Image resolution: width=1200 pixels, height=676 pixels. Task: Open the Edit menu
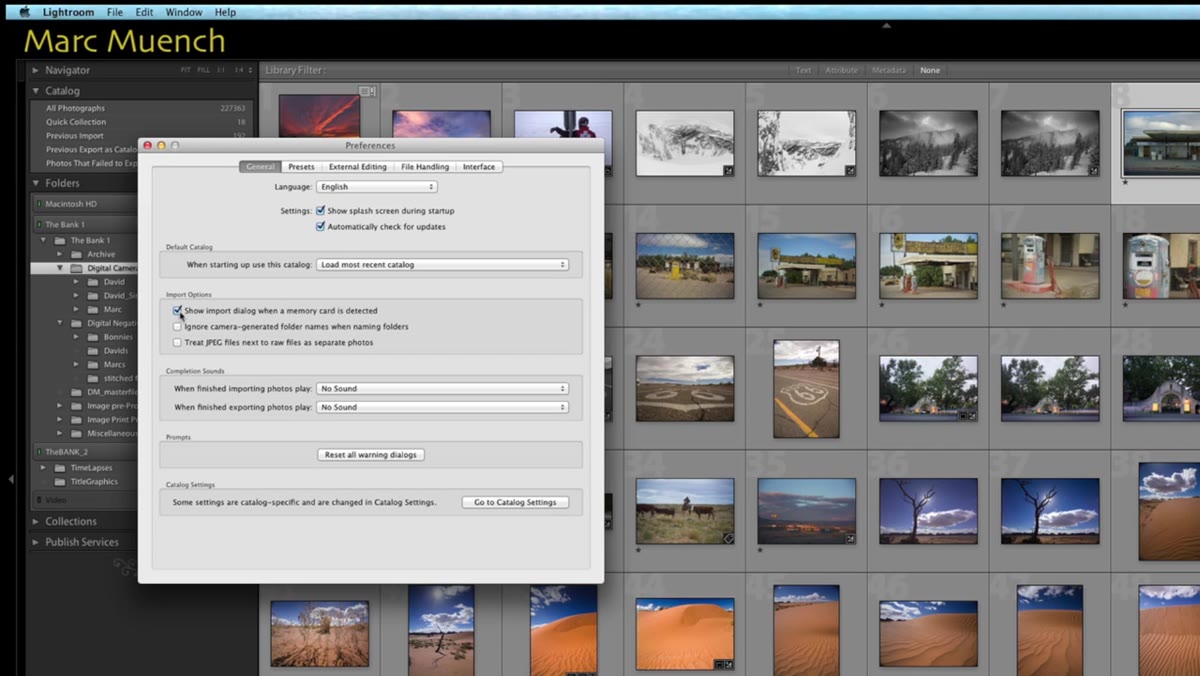click(145, 12)
